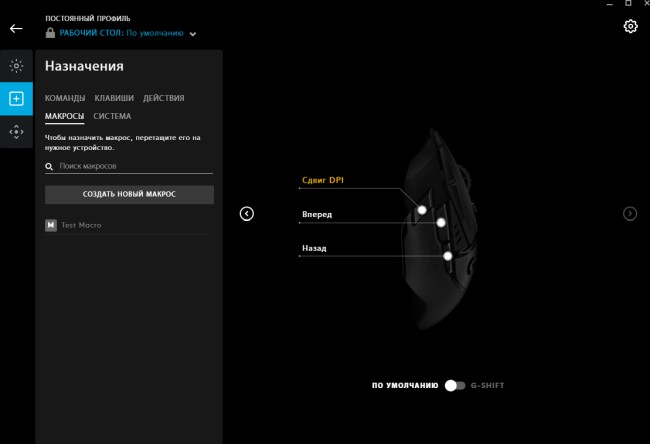Click the back arrow icon
This screenshot has height=444, width=650.
[x=16, y=29]
